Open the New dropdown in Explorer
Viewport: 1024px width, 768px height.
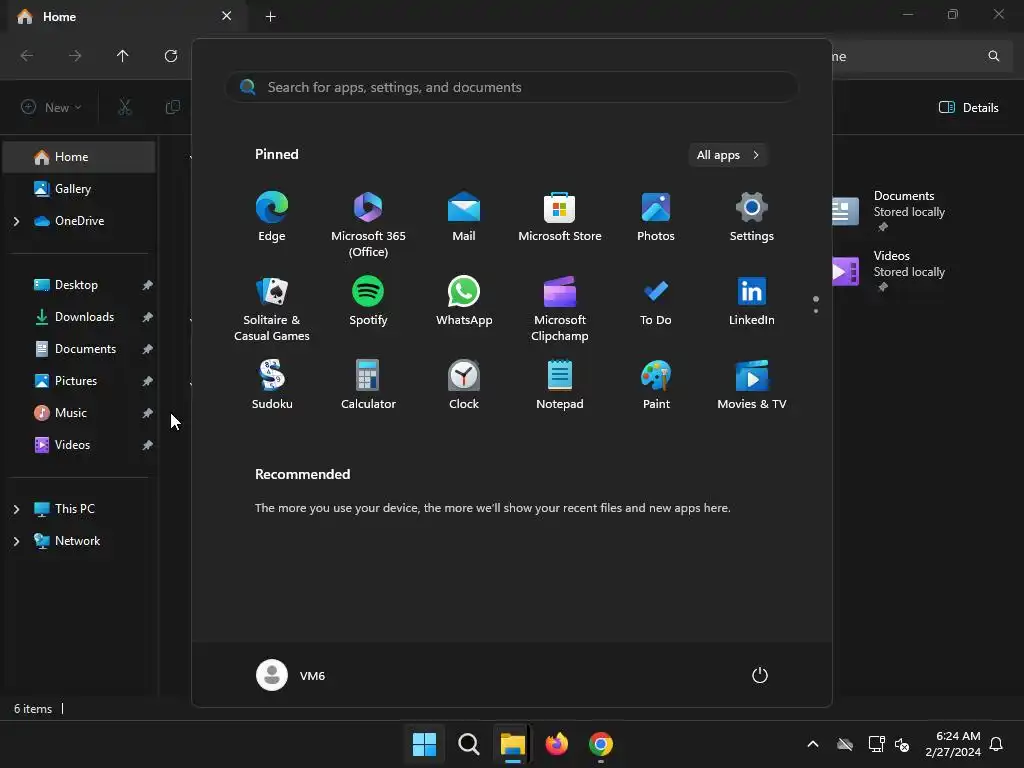pyautogui.click(x=51, y=107)
